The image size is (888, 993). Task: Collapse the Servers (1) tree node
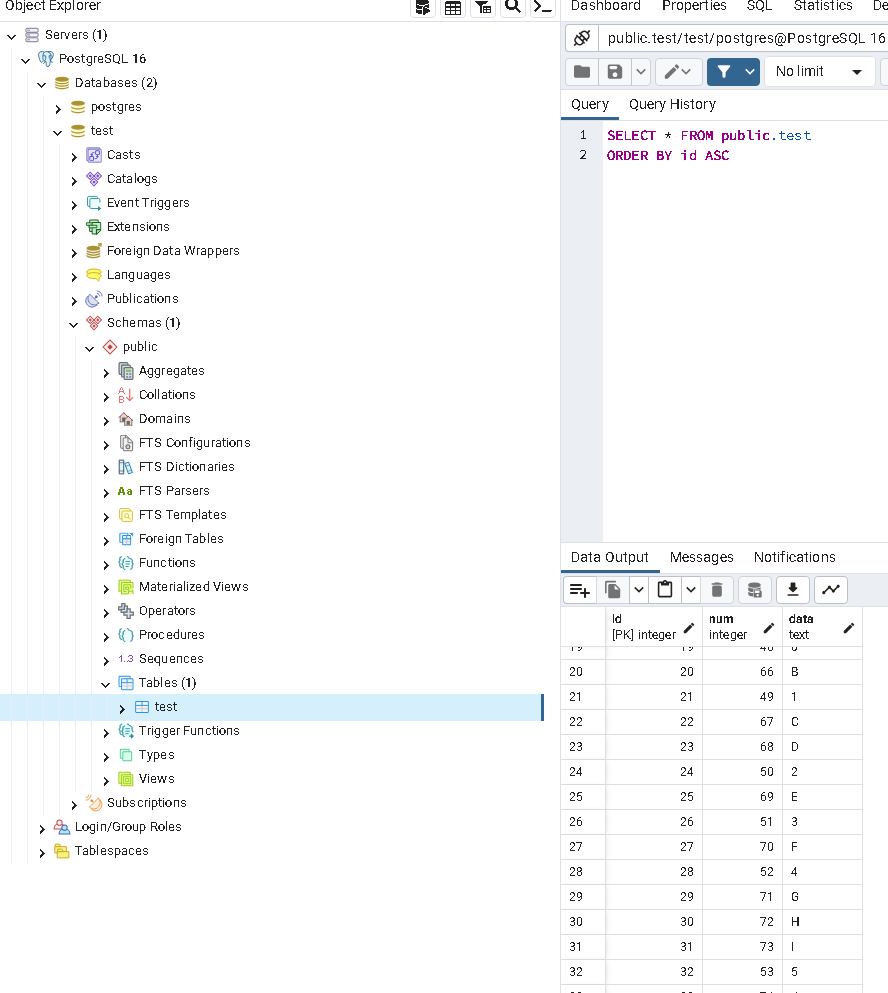(11, 36)
